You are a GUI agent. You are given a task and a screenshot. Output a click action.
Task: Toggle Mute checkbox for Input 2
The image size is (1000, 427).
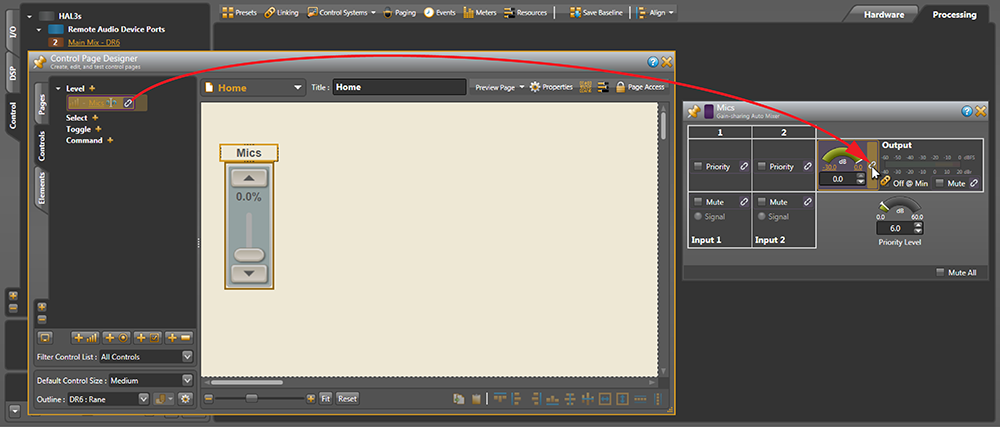(761, 201)
